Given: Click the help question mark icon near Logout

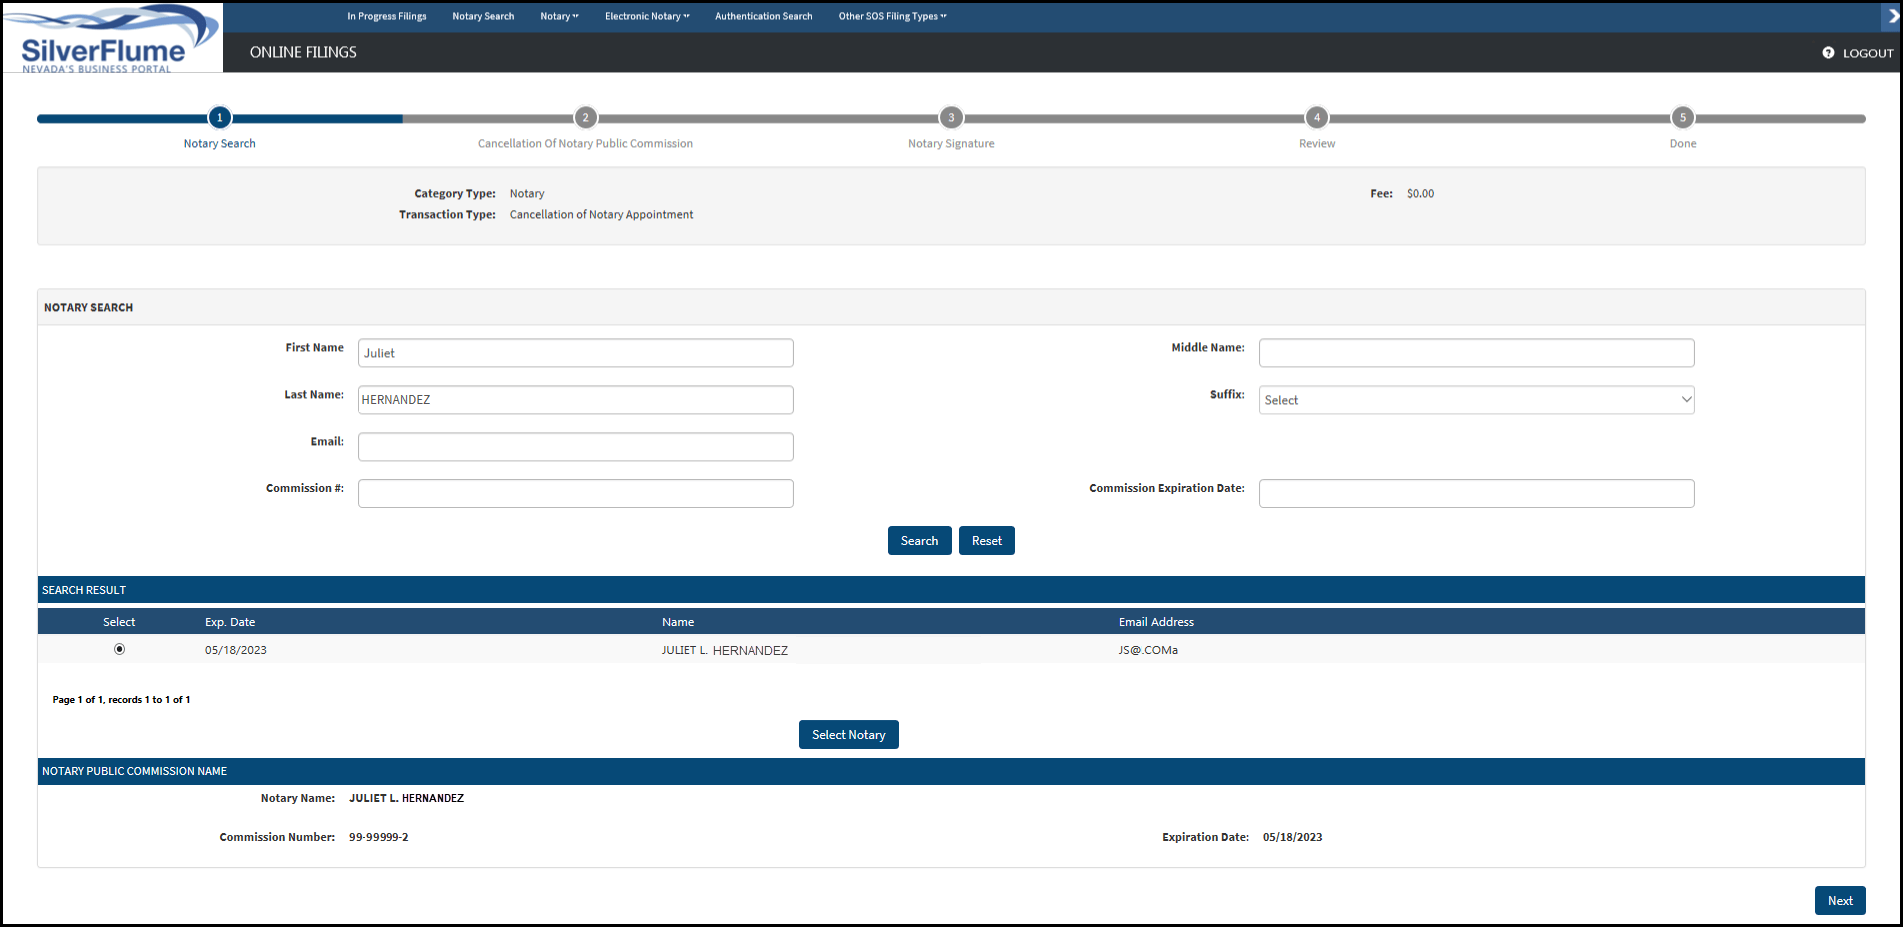Looking at the screenshot, I should [x=1828, y=53].
